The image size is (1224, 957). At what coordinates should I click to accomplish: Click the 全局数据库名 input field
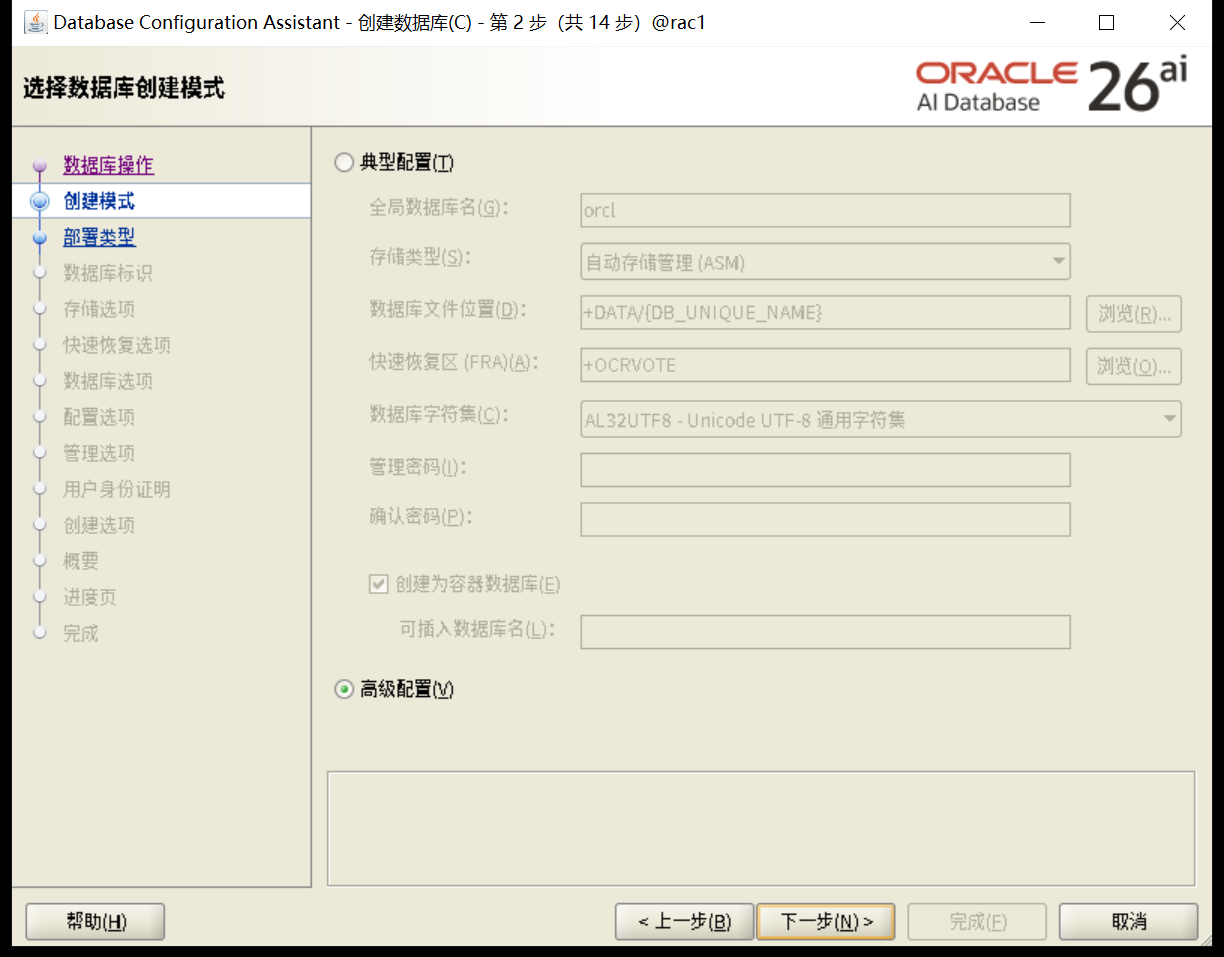pos(825,211)
